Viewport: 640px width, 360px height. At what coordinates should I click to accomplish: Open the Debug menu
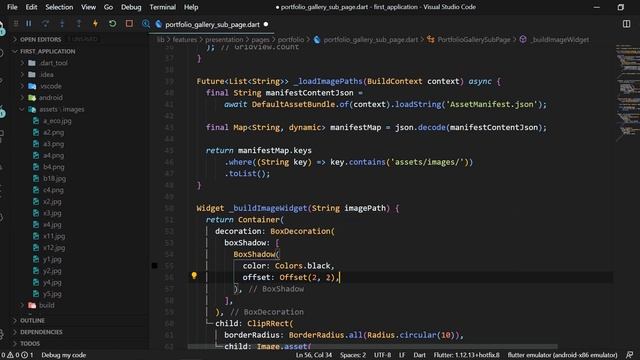[131, 7]
